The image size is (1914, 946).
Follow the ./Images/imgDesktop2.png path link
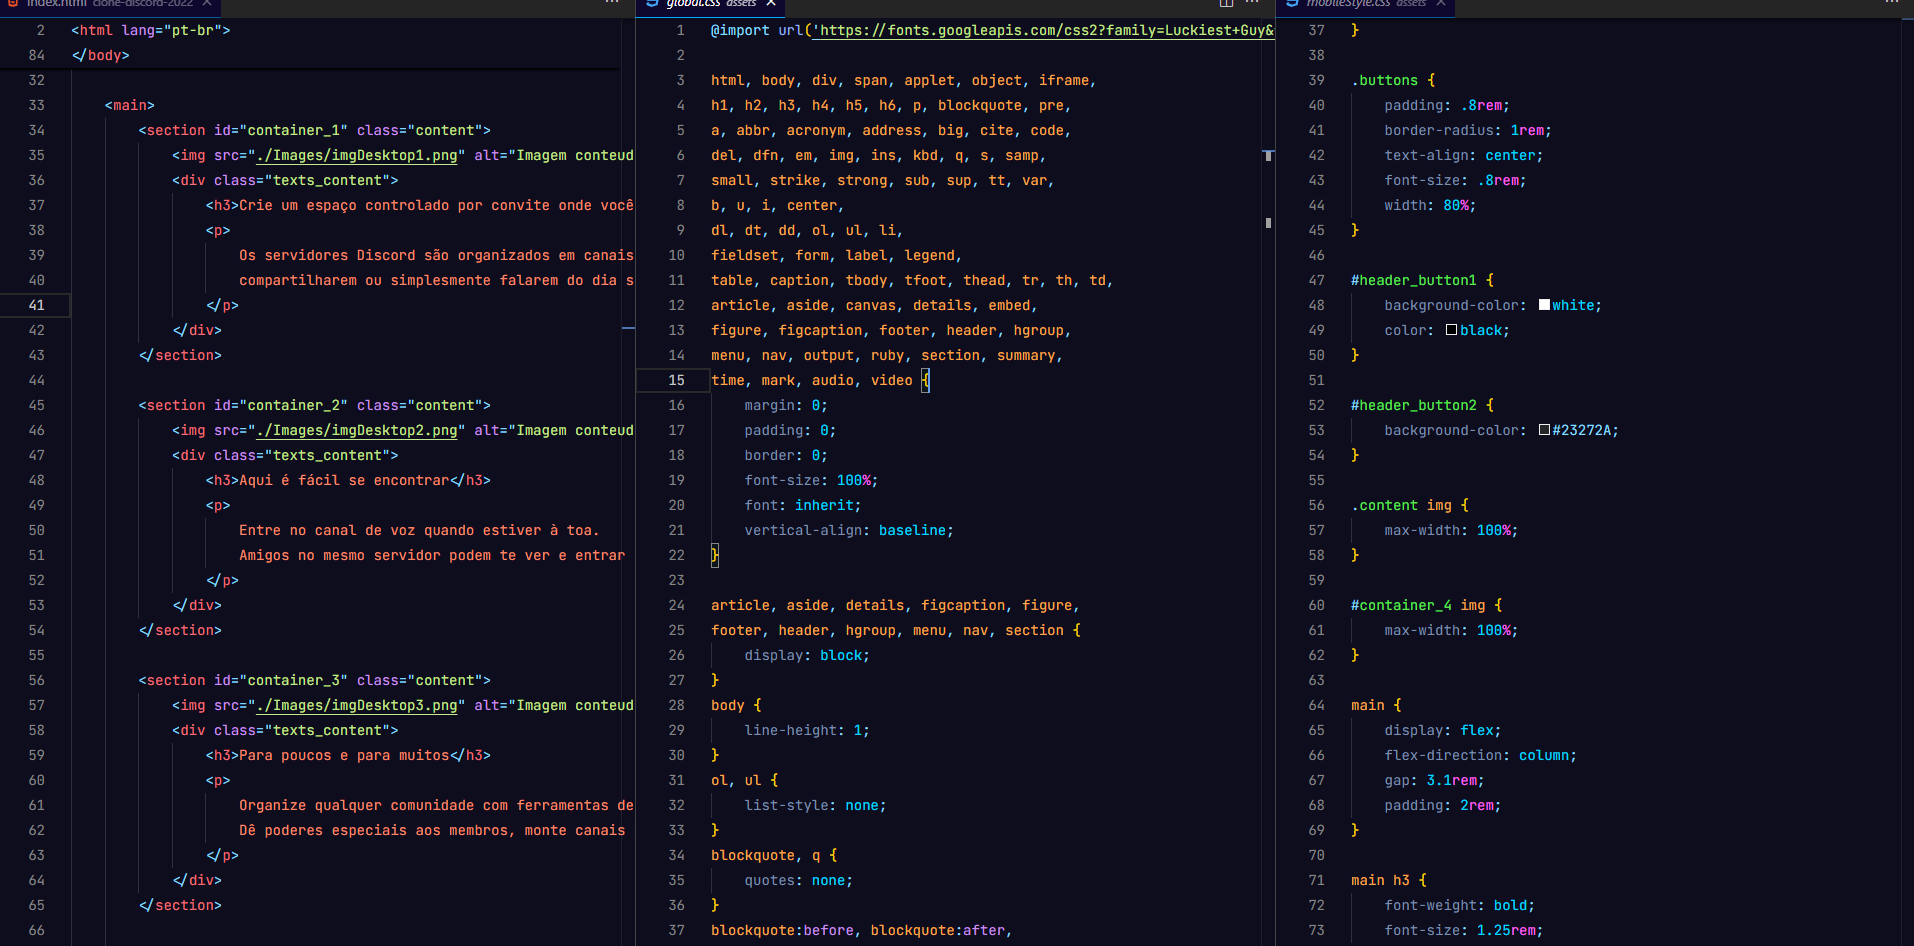(x=357, y=431)
